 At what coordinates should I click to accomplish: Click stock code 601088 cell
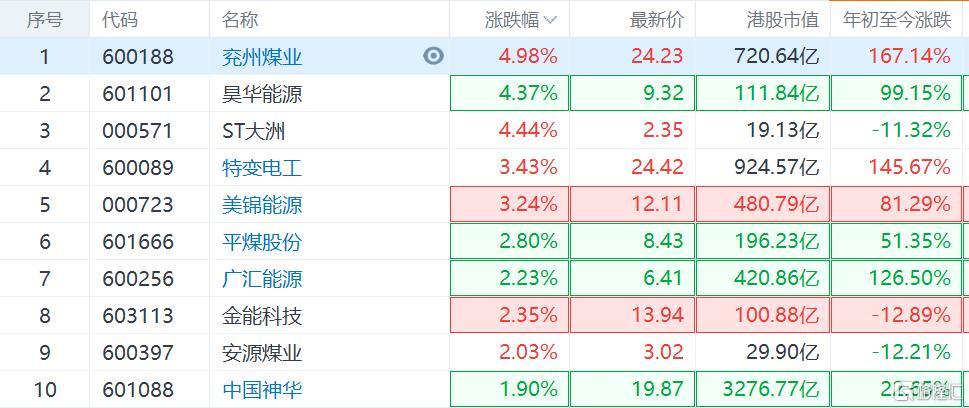[138, 390]
